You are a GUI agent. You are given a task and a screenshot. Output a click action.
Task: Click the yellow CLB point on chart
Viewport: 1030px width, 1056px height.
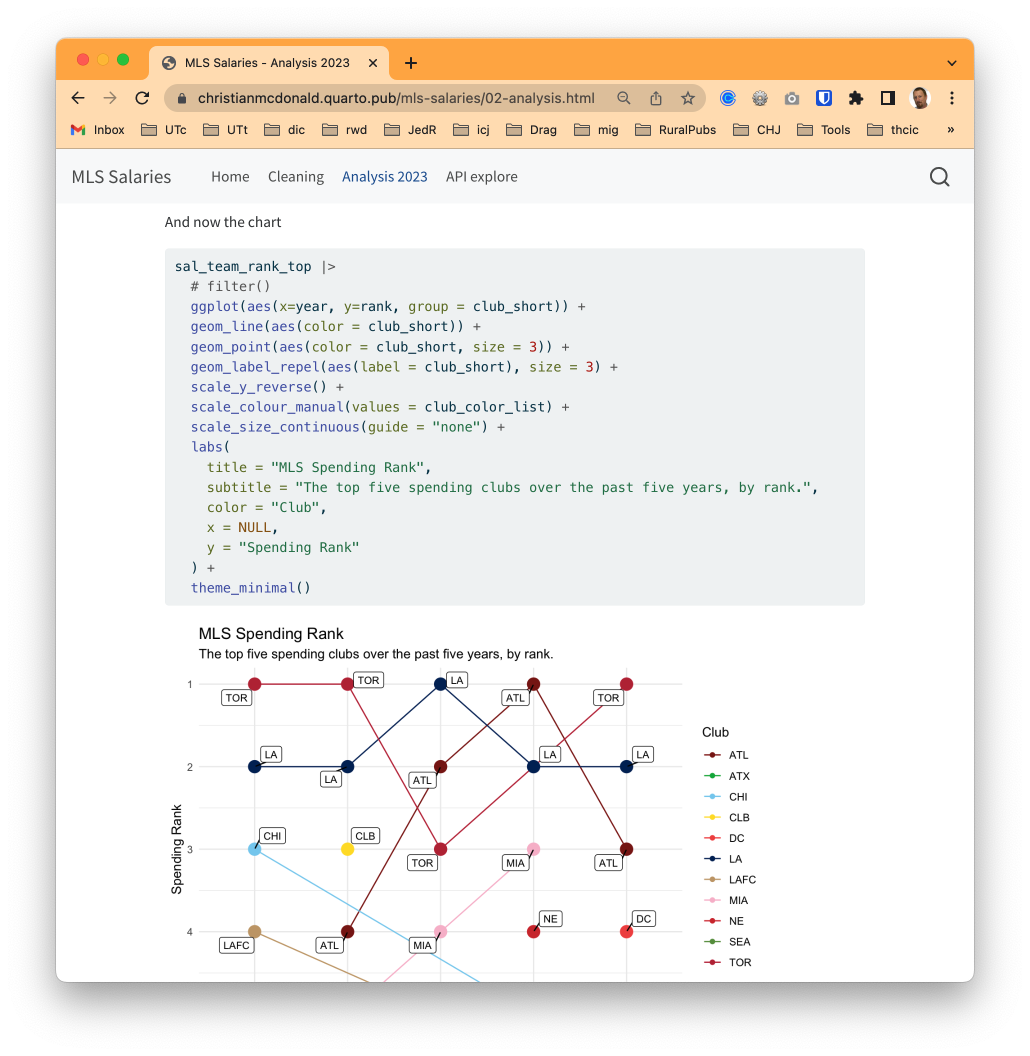(x=347, y=849)
